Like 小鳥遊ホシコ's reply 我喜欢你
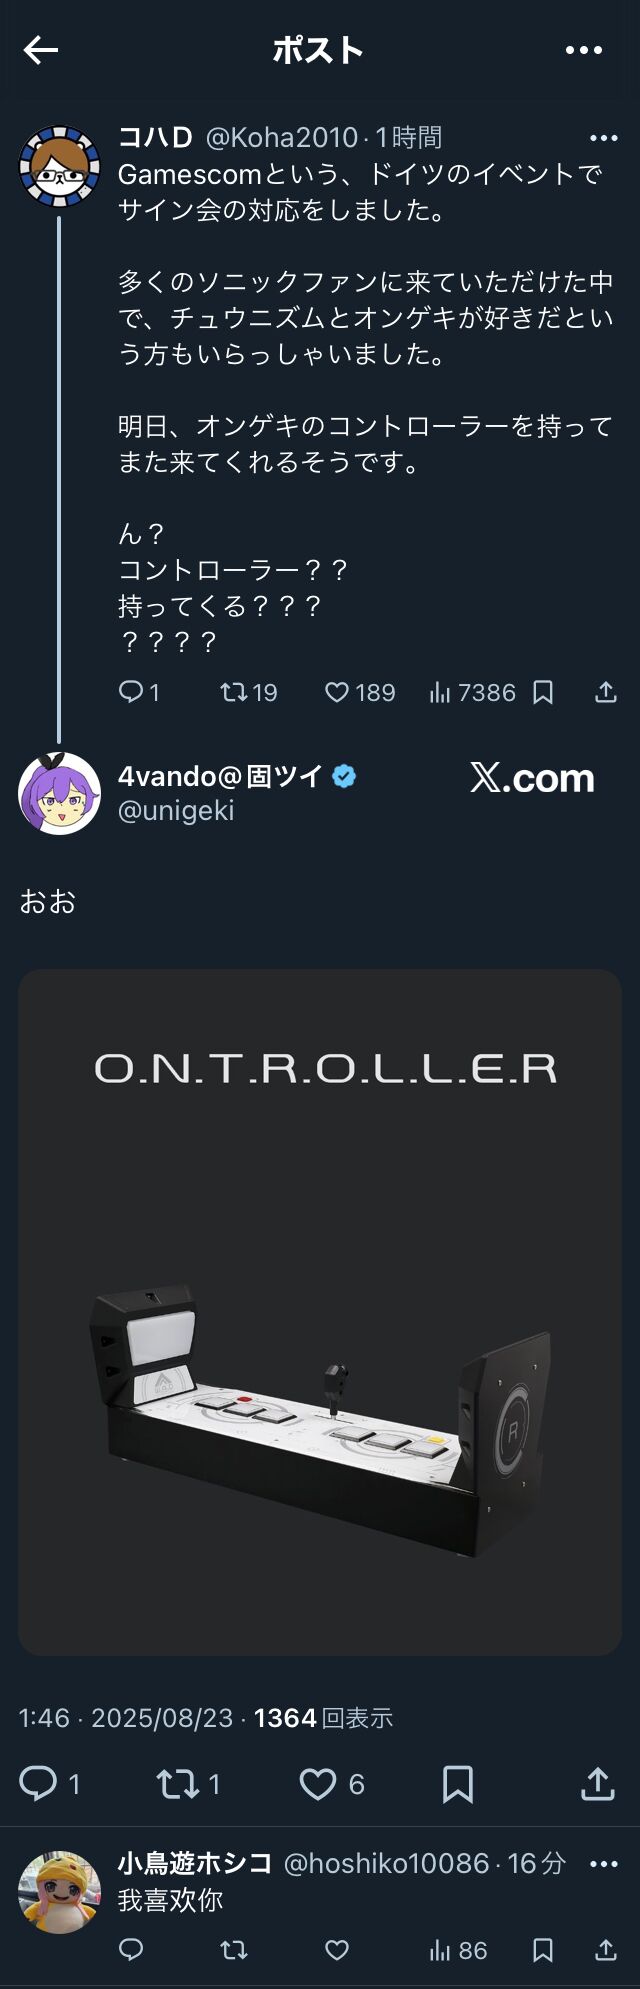The image size is (640, 1989). click(x=337, y=1950)
